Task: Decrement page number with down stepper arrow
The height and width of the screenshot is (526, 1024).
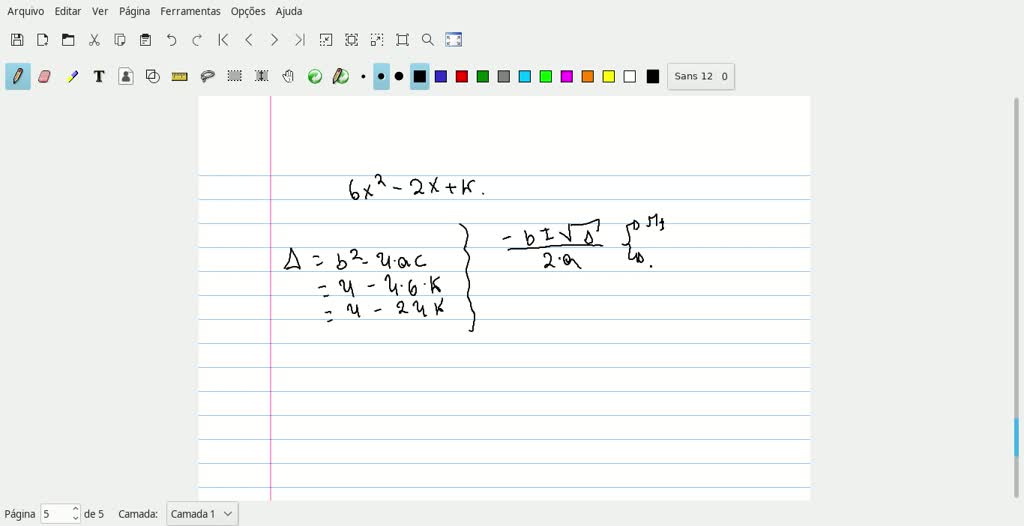Action: 76,518
